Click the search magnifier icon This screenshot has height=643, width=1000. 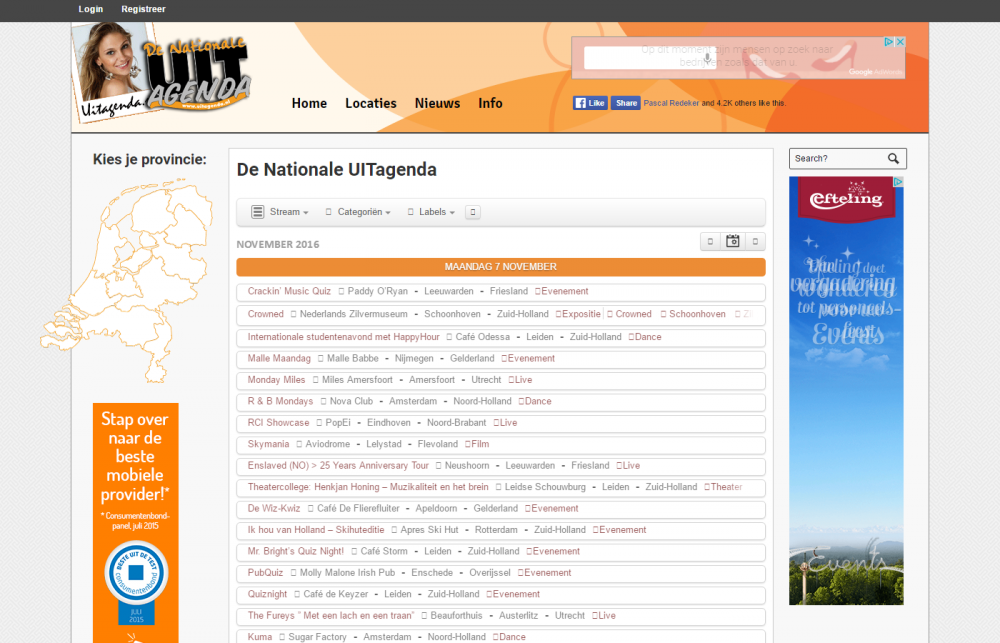[x=893, y=158]
